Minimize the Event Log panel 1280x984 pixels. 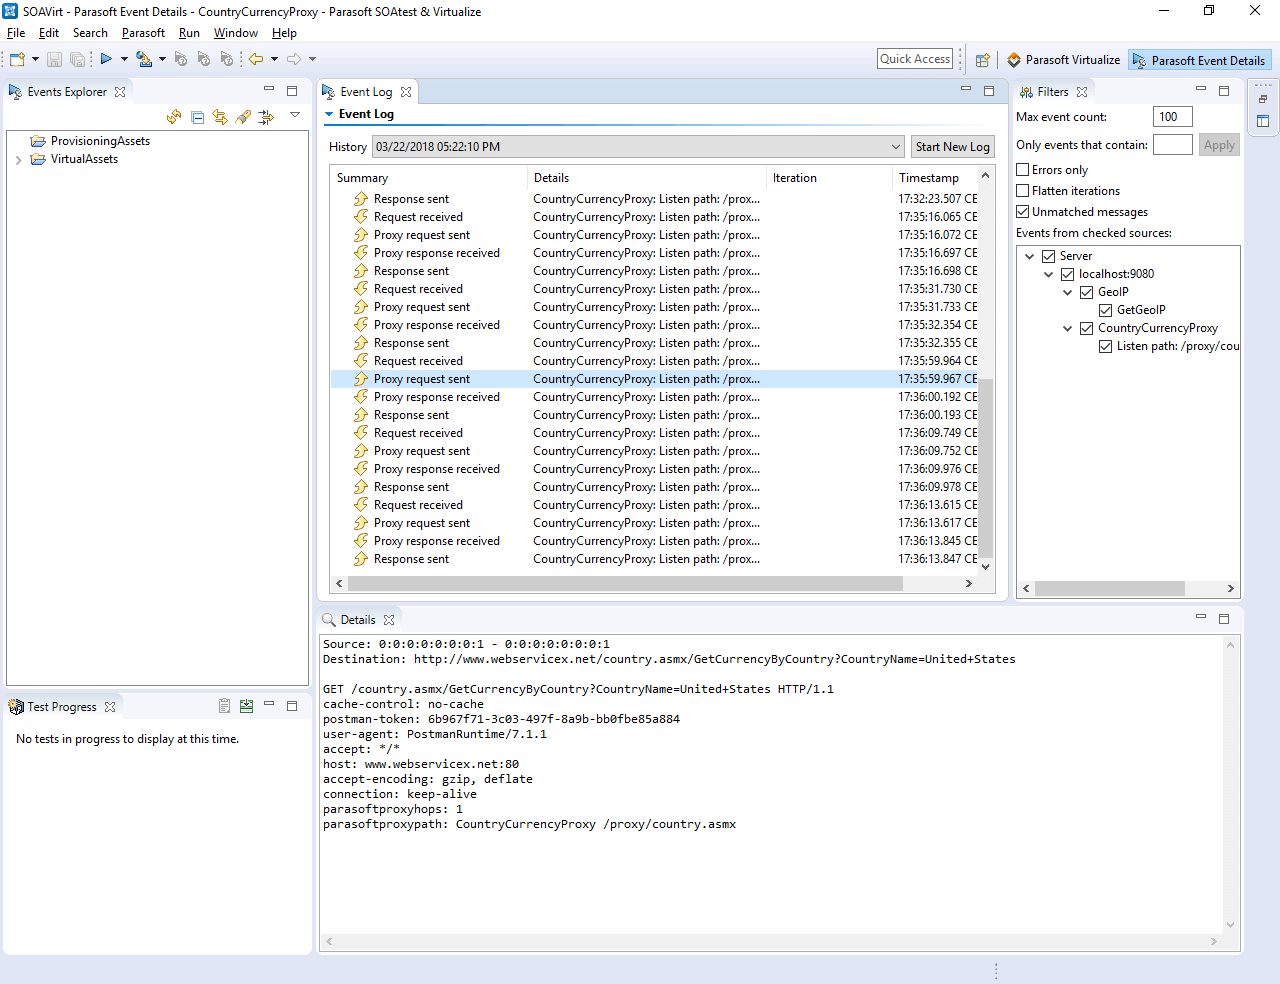966,90
